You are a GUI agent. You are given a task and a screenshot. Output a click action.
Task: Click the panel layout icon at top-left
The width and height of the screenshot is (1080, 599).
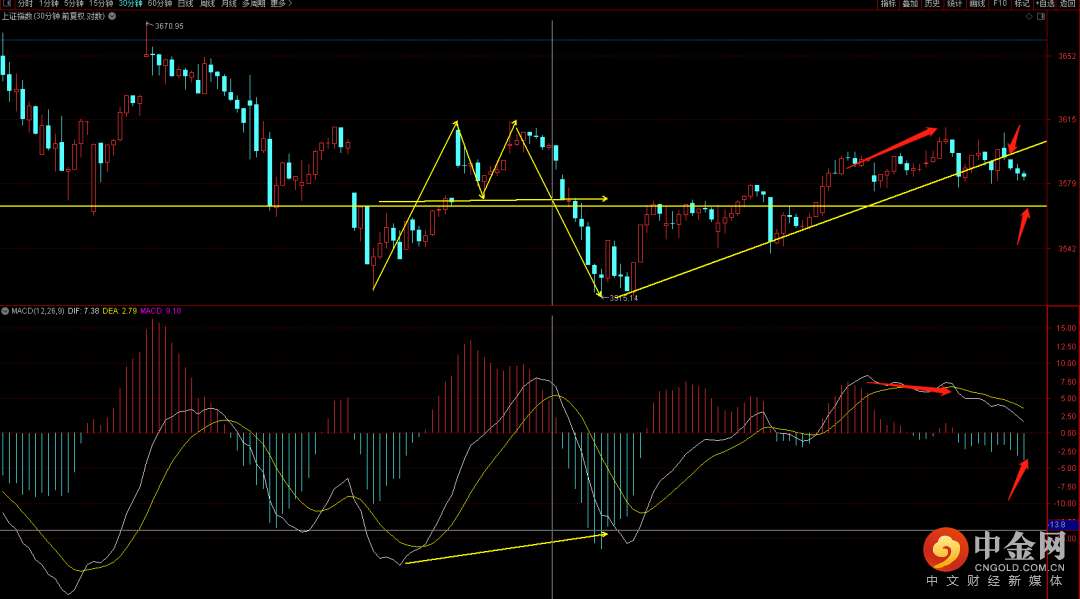tap(7, 4)
